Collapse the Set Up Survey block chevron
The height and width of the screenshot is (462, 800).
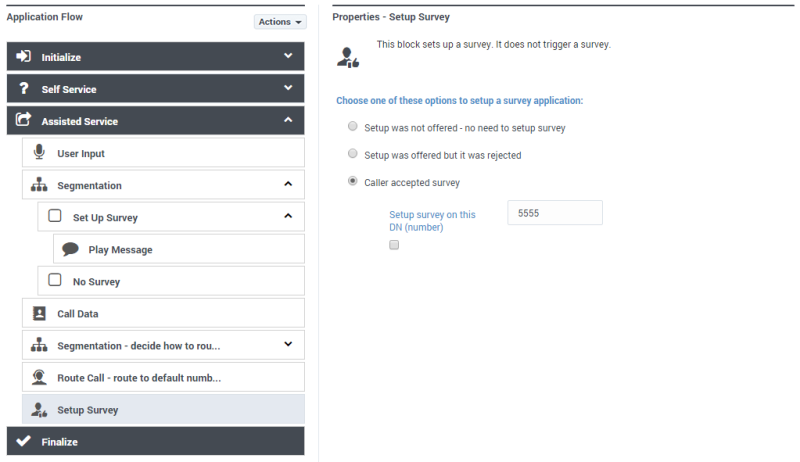click(x=288, y=216)
